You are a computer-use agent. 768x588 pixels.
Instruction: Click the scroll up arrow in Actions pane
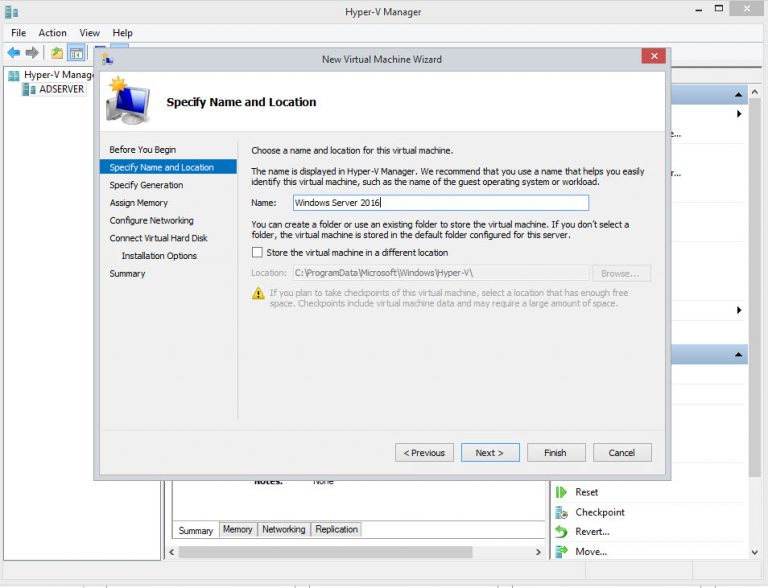(x=755, y=92)
